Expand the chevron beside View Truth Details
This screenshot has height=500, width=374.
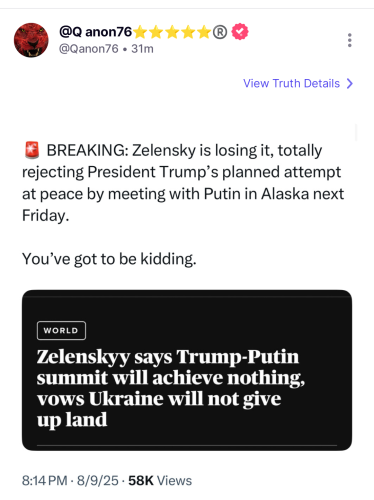tap(349, 83)
